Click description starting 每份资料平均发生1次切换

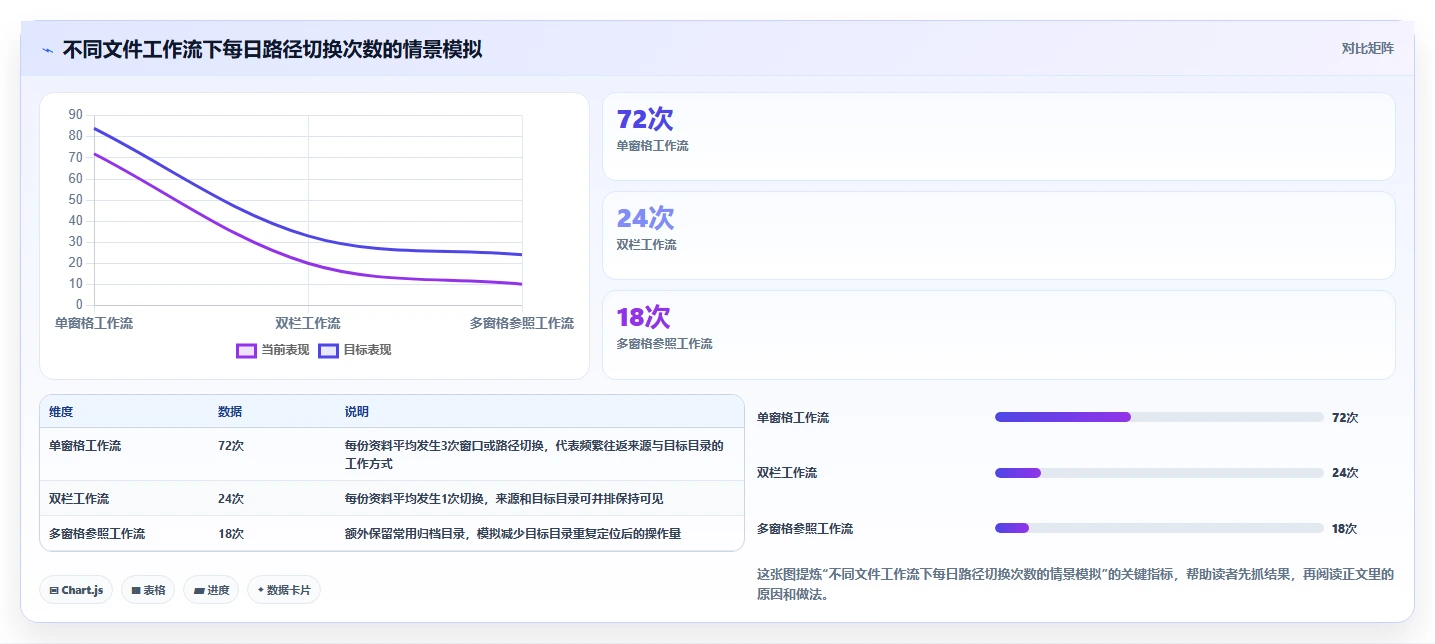click(x=504, y=499)
